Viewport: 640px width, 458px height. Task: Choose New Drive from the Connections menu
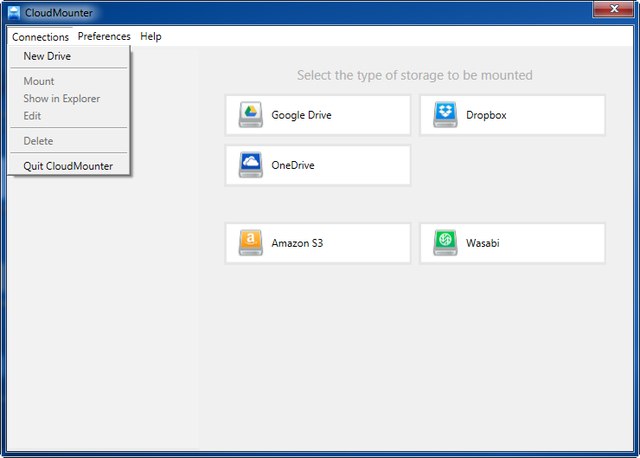pyautogui.click(x=47, y=57)
